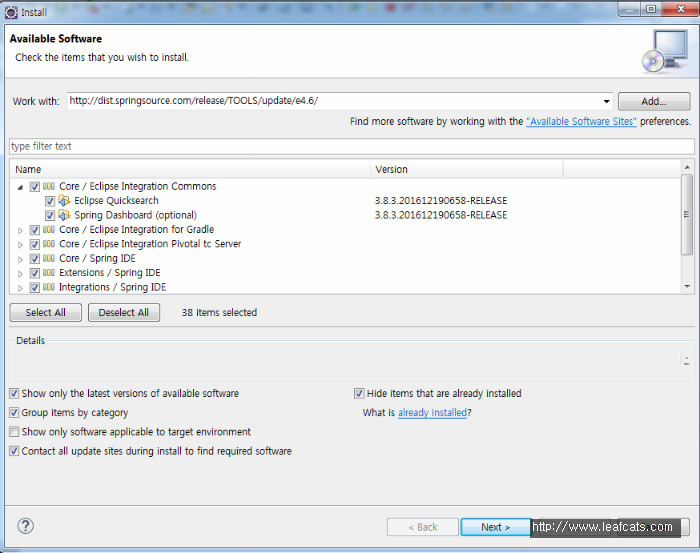
Task: Click the Eclipse icon in the Install title bar
Action: click(11, 12)
